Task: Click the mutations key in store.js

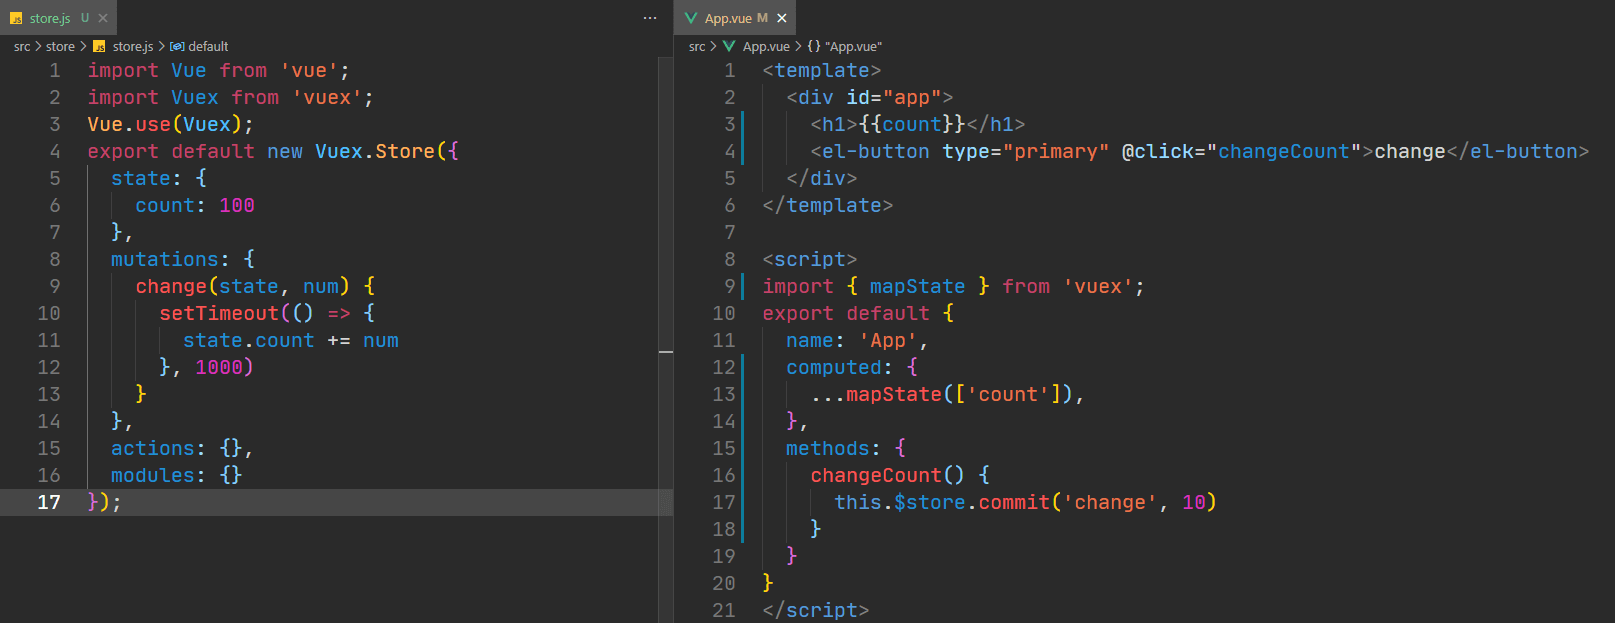Action: point(164,260)
